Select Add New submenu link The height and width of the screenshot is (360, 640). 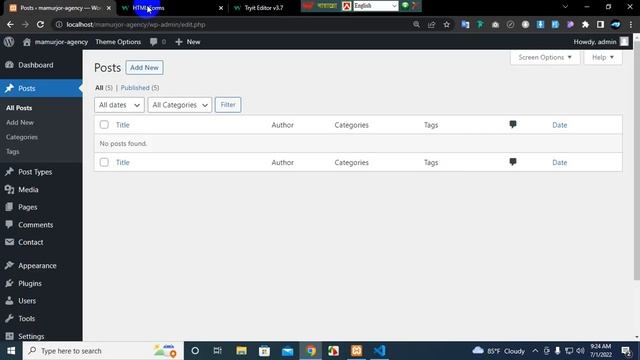pyautogui.click(x=20, y=122)
